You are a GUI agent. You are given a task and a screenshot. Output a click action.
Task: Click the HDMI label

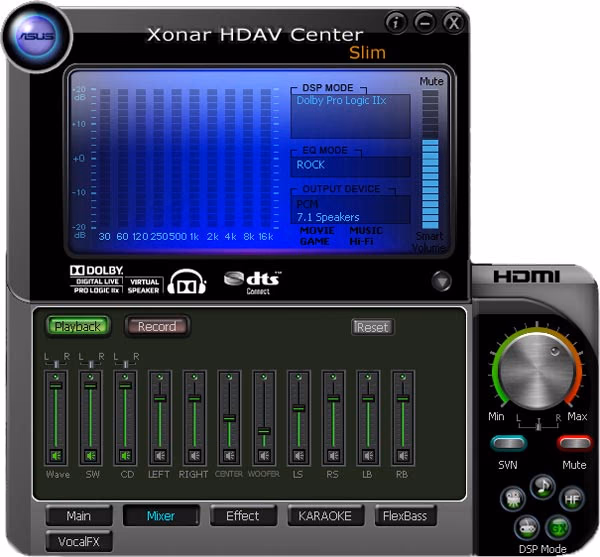tap(527, 276)
